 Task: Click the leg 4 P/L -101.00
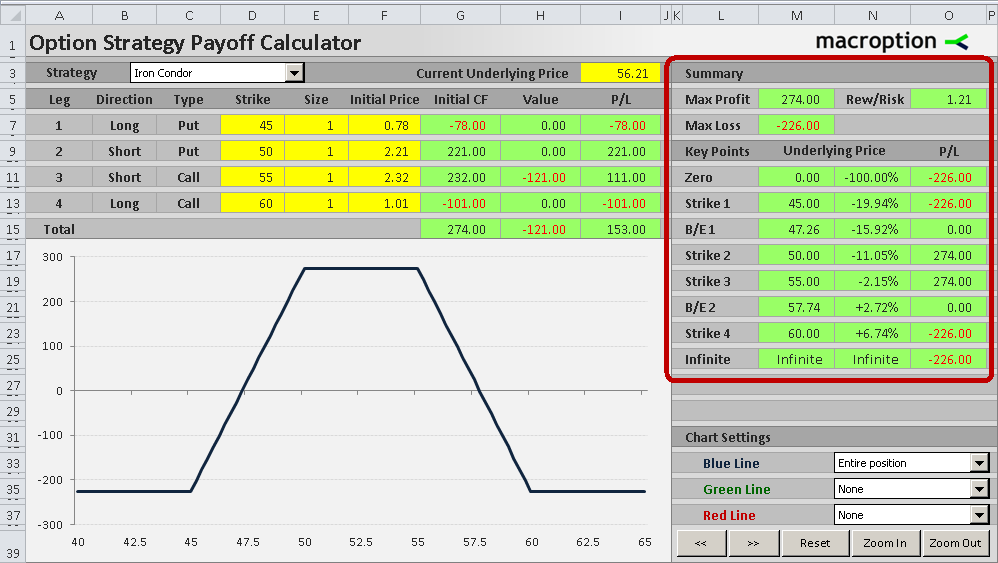[x=621, y=204]
